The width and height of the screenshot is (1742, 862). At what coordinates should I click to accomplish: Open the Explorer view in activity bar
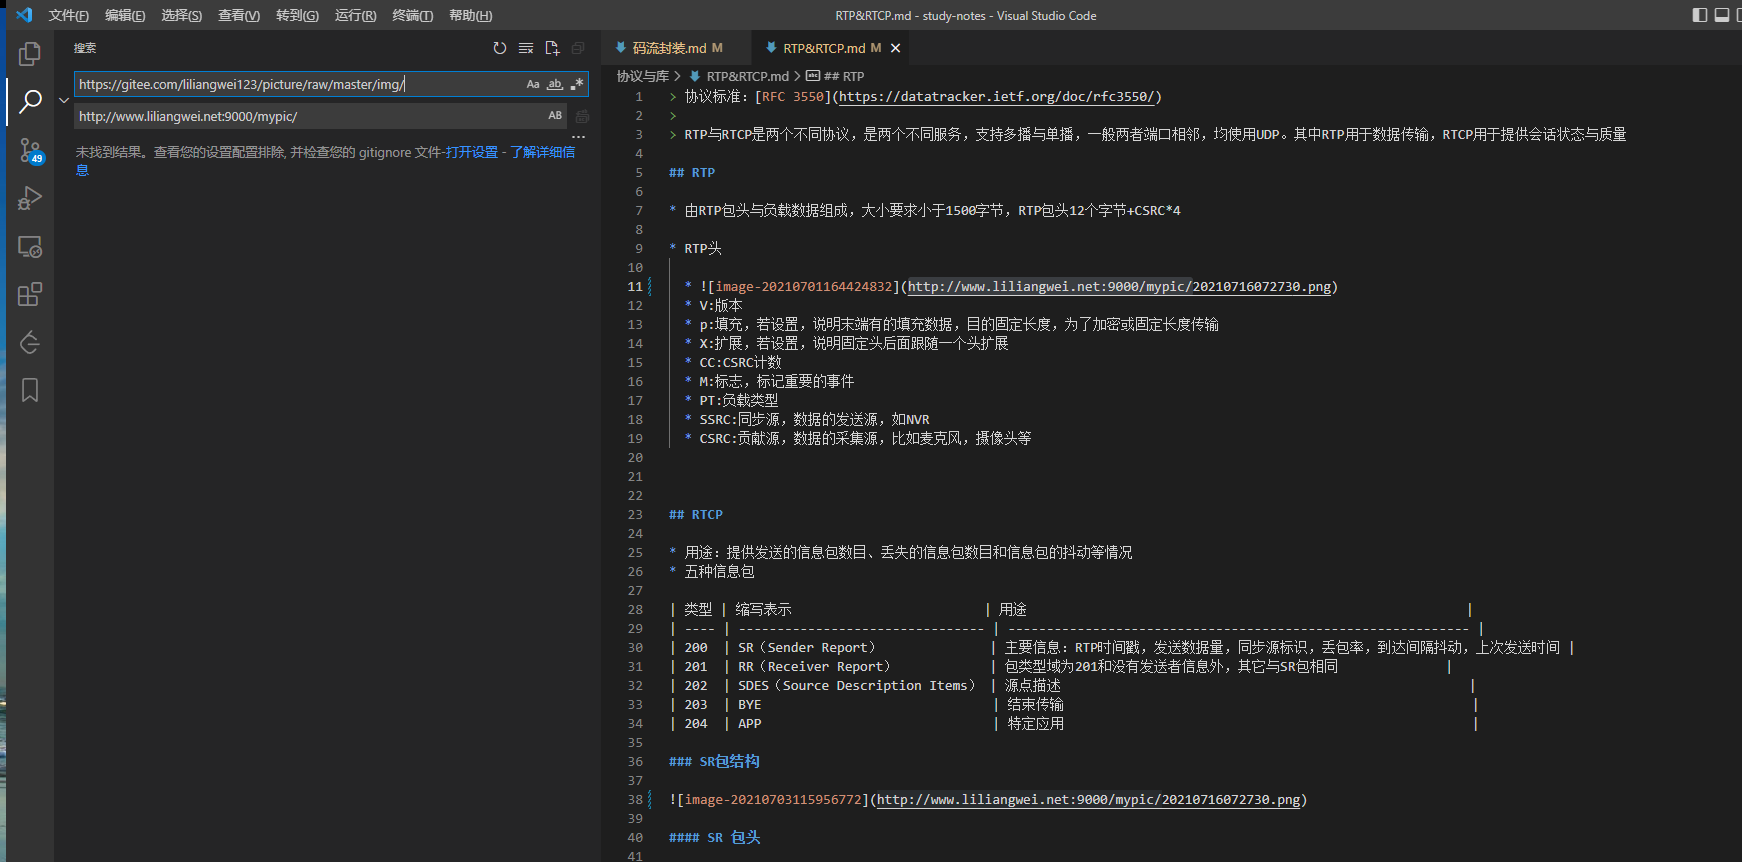(x=30, y=53)
